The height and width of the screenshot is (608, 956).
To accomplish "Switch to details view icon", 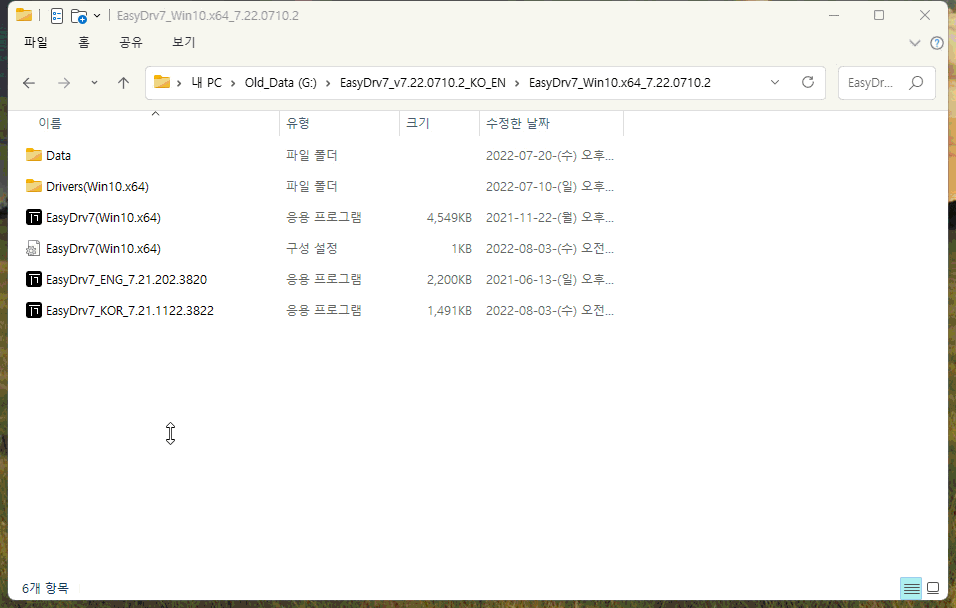I will click(x=911, y=588).
